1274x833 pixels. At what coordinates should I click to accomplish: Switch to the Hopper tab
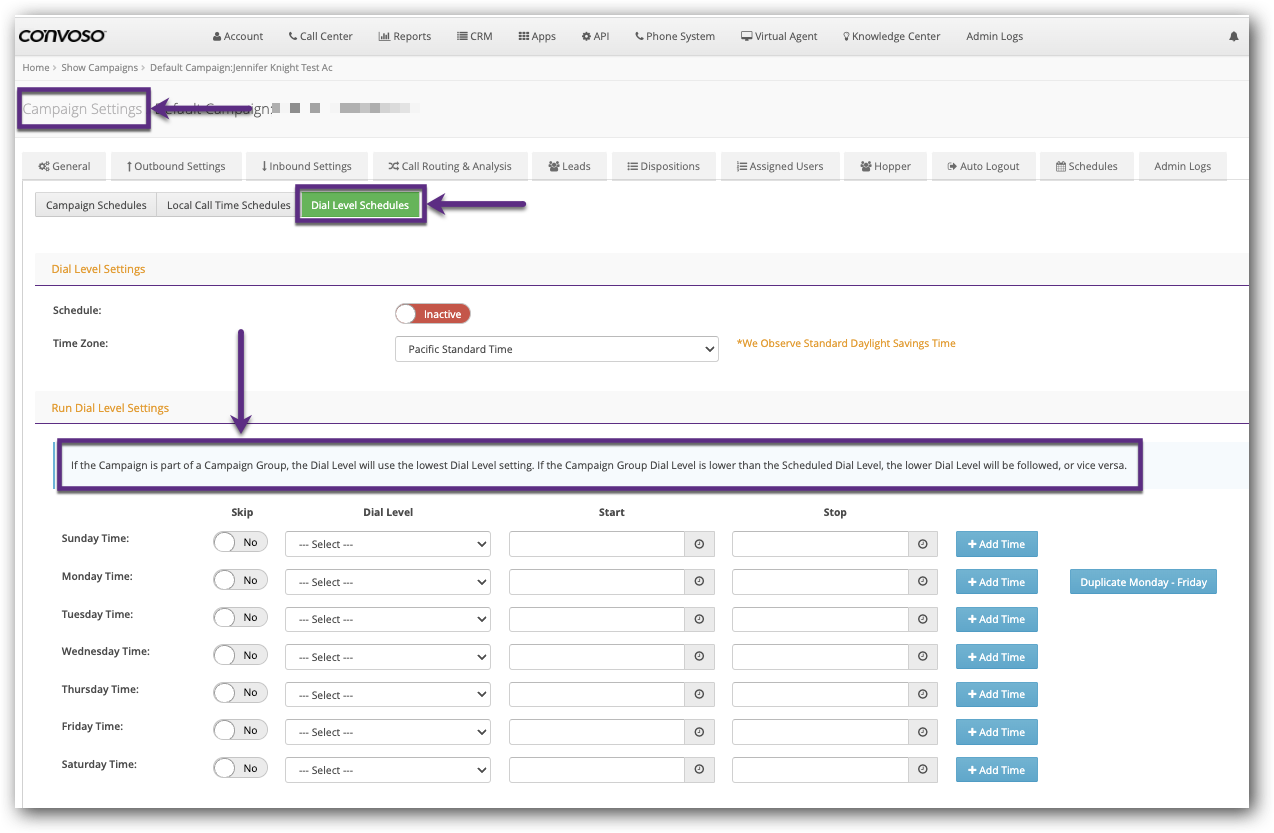click(x=885, y=166)
